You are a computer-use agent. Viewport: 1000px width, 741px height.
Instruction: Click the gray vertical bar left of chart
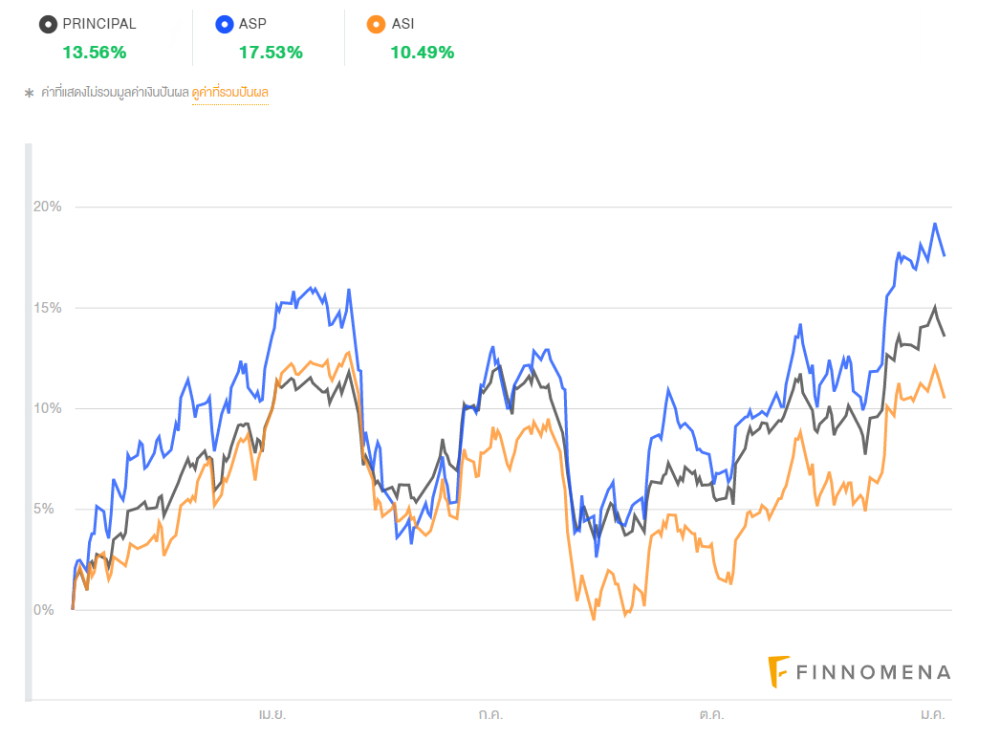[x=28, y=420]
